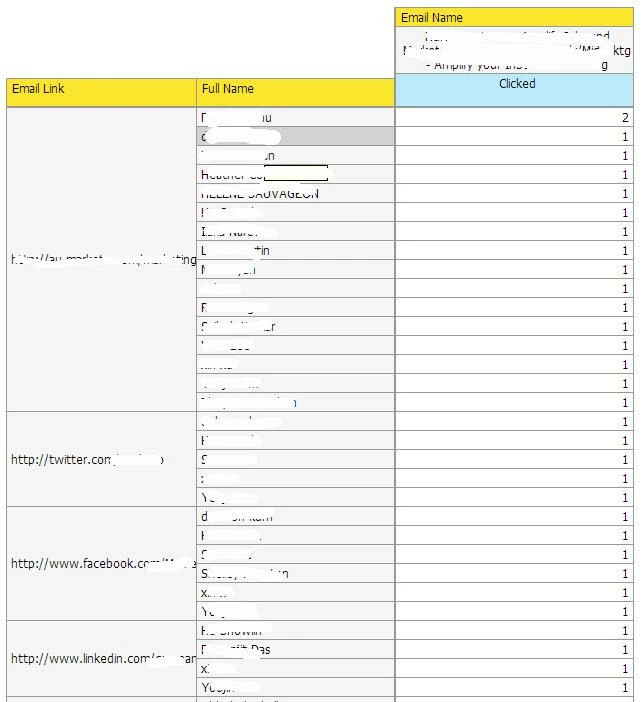
Task: Select the clicked count cell showing 2
Action: click(514, 117)
